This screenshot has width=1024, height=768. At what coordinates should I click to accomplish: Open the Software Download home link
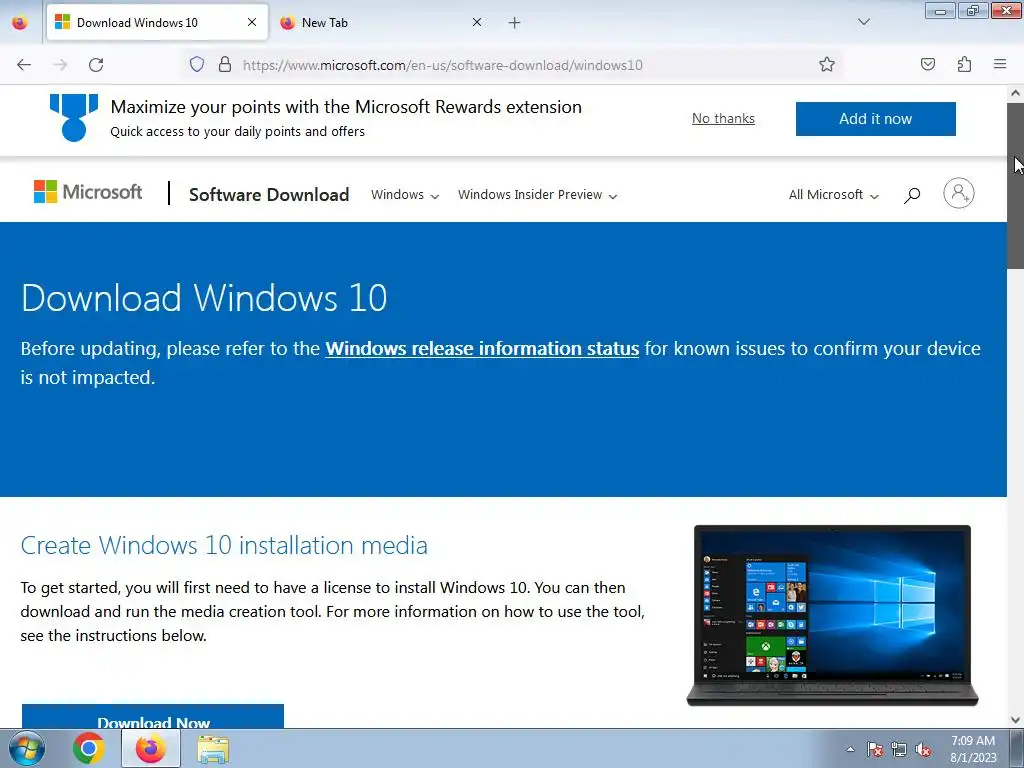click(x=269, y=195)
